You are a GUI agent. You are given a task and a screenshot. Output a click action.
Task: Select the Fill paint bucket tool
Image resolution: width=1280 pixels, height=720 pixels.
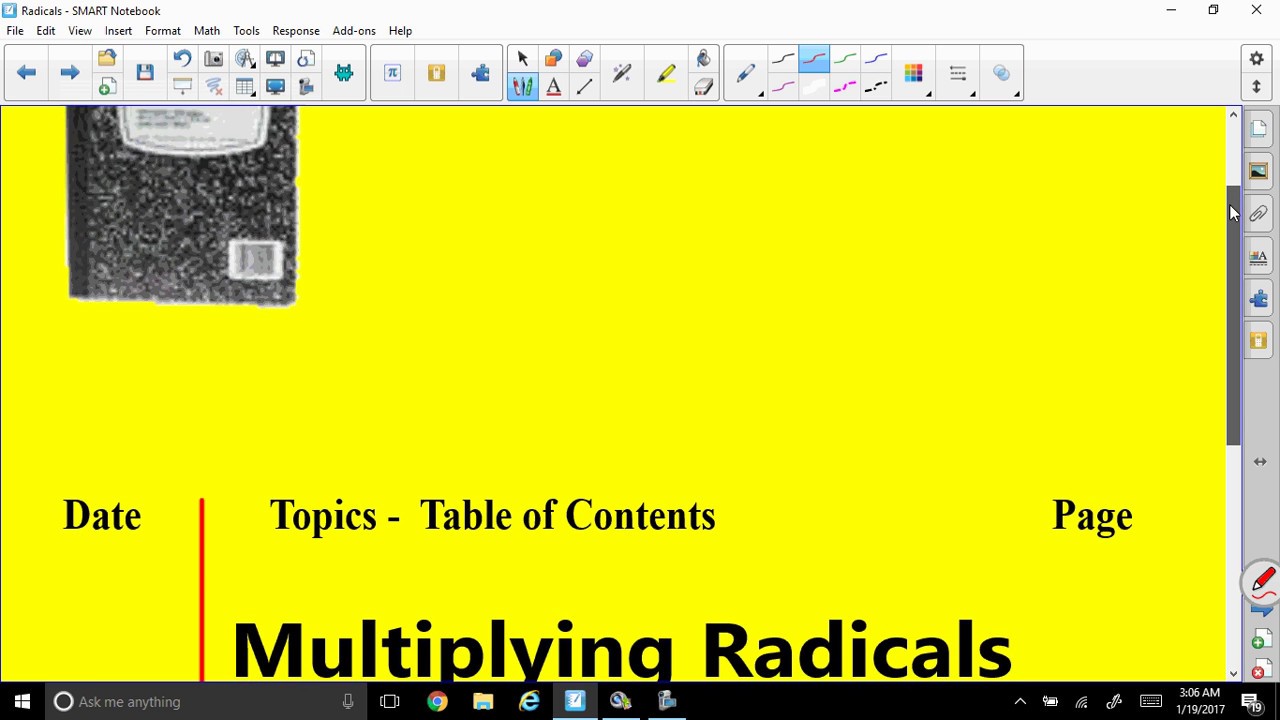[x=703, y=59]
